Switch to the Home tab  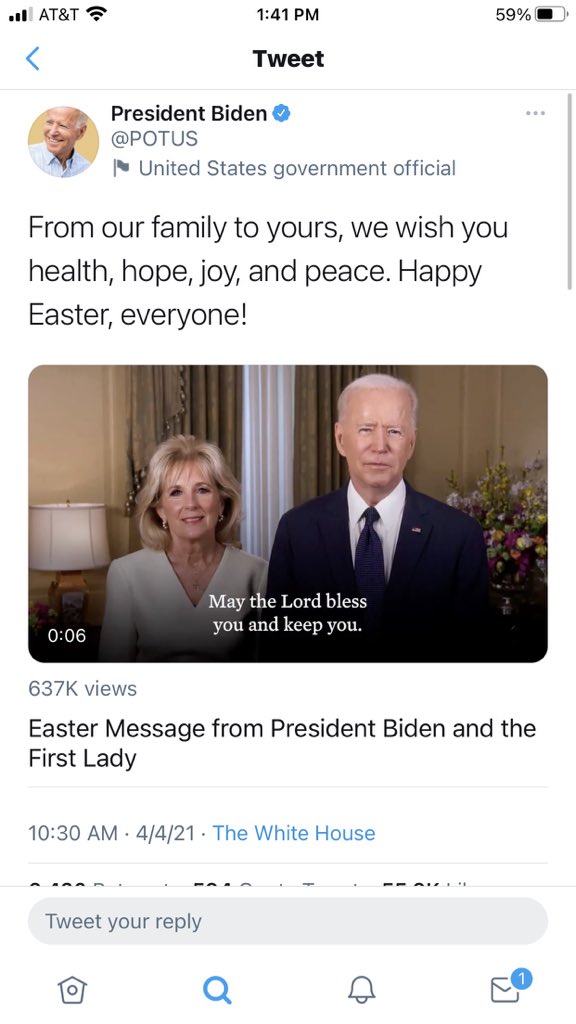click(x=72, y=990)
